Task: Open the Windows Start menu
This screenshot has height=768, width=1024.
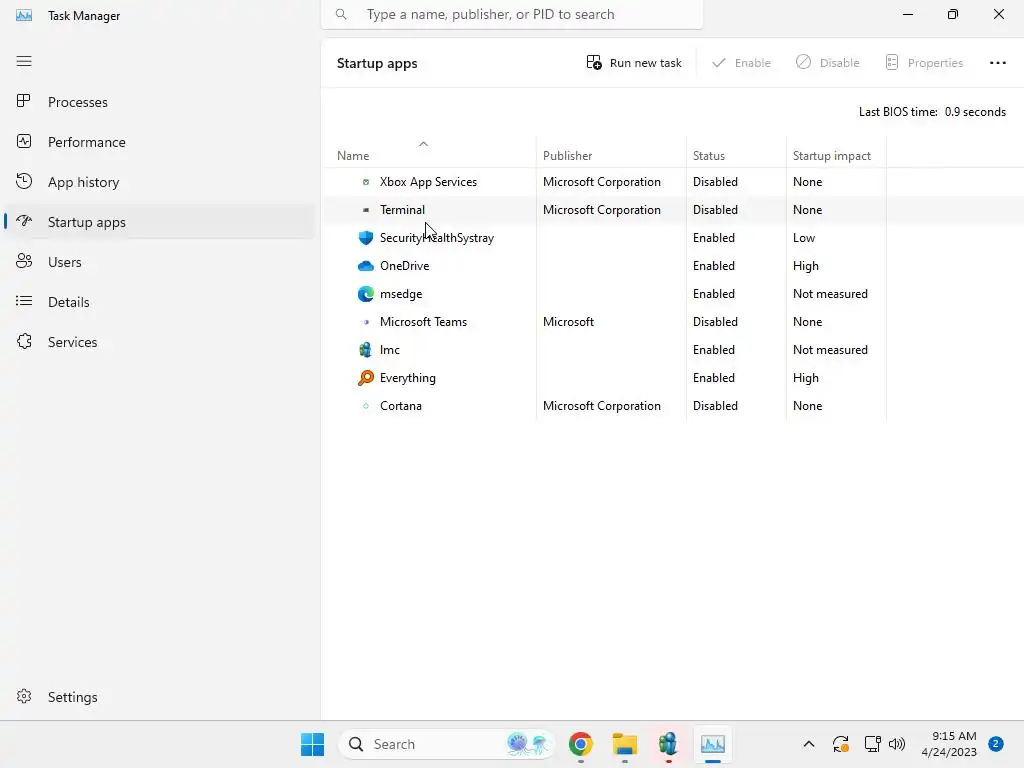Action: coord(313,744)
